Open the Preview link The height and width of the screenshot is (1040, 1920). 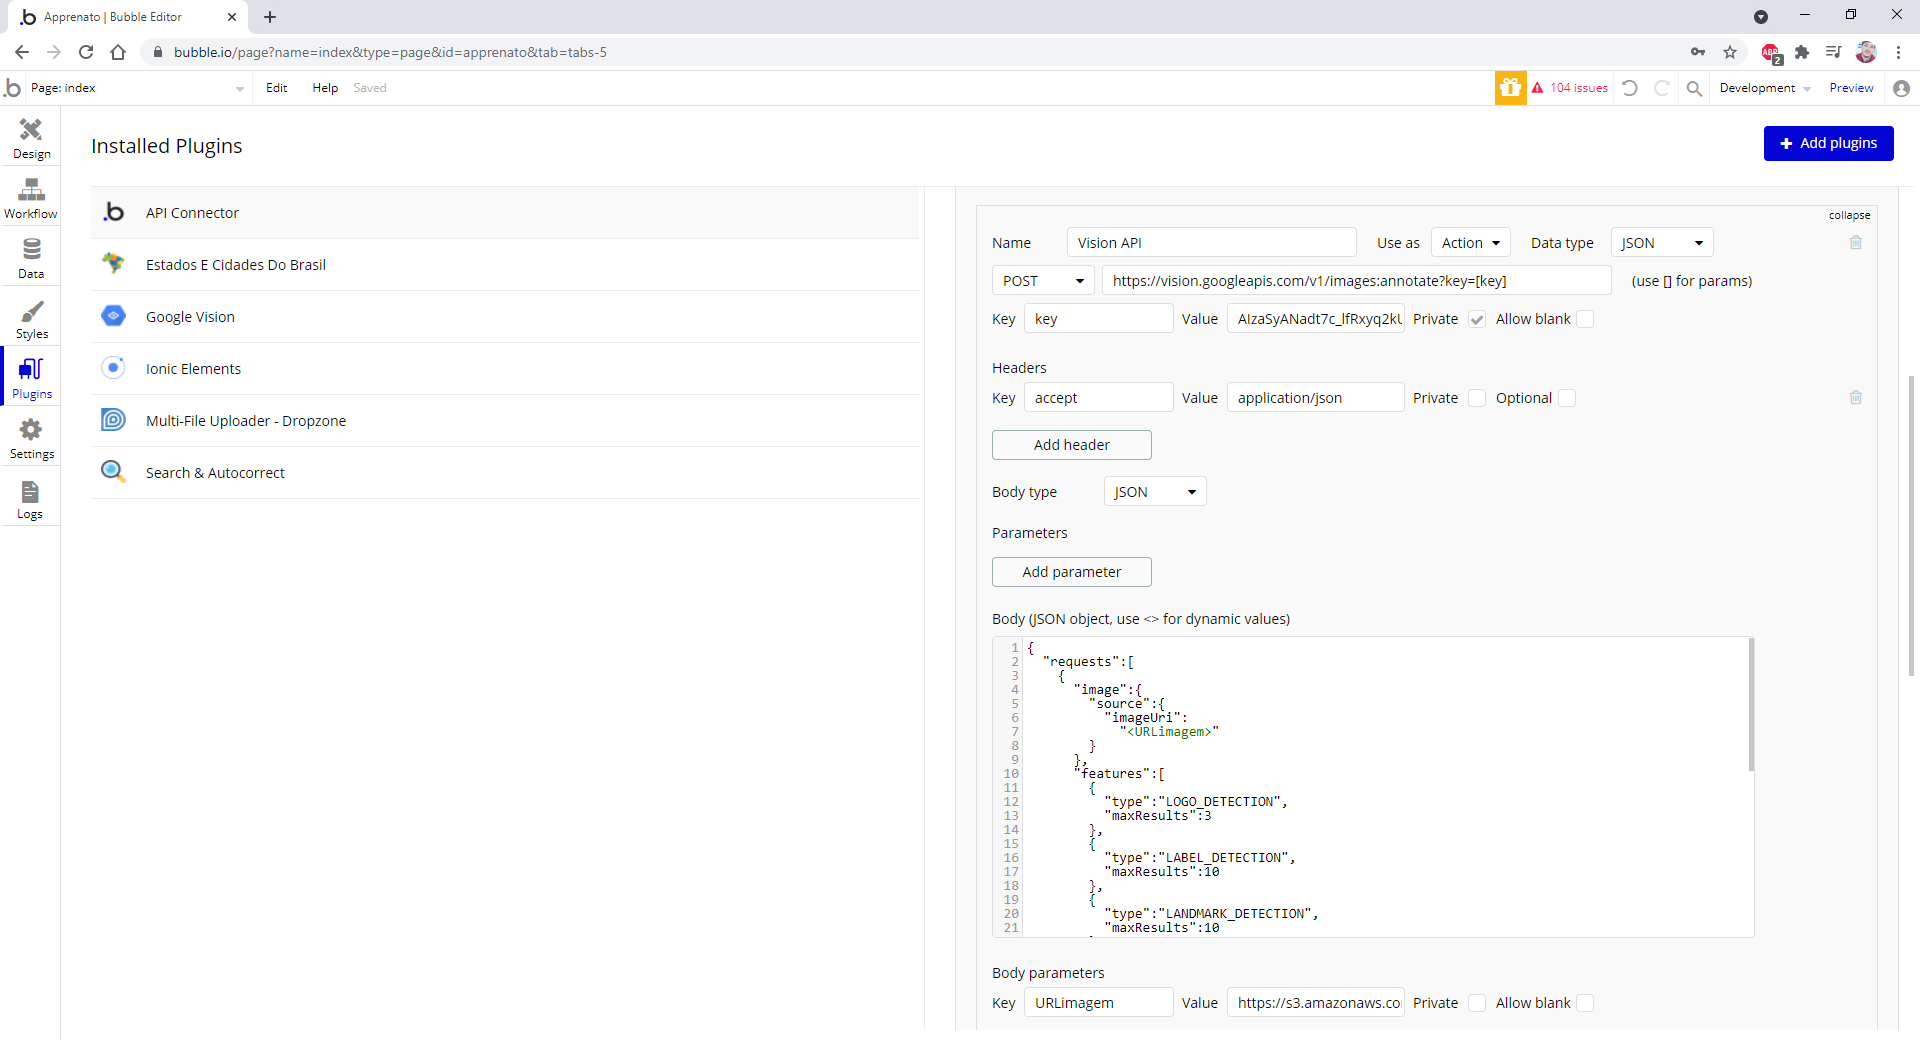click(x=1851, y=88)
